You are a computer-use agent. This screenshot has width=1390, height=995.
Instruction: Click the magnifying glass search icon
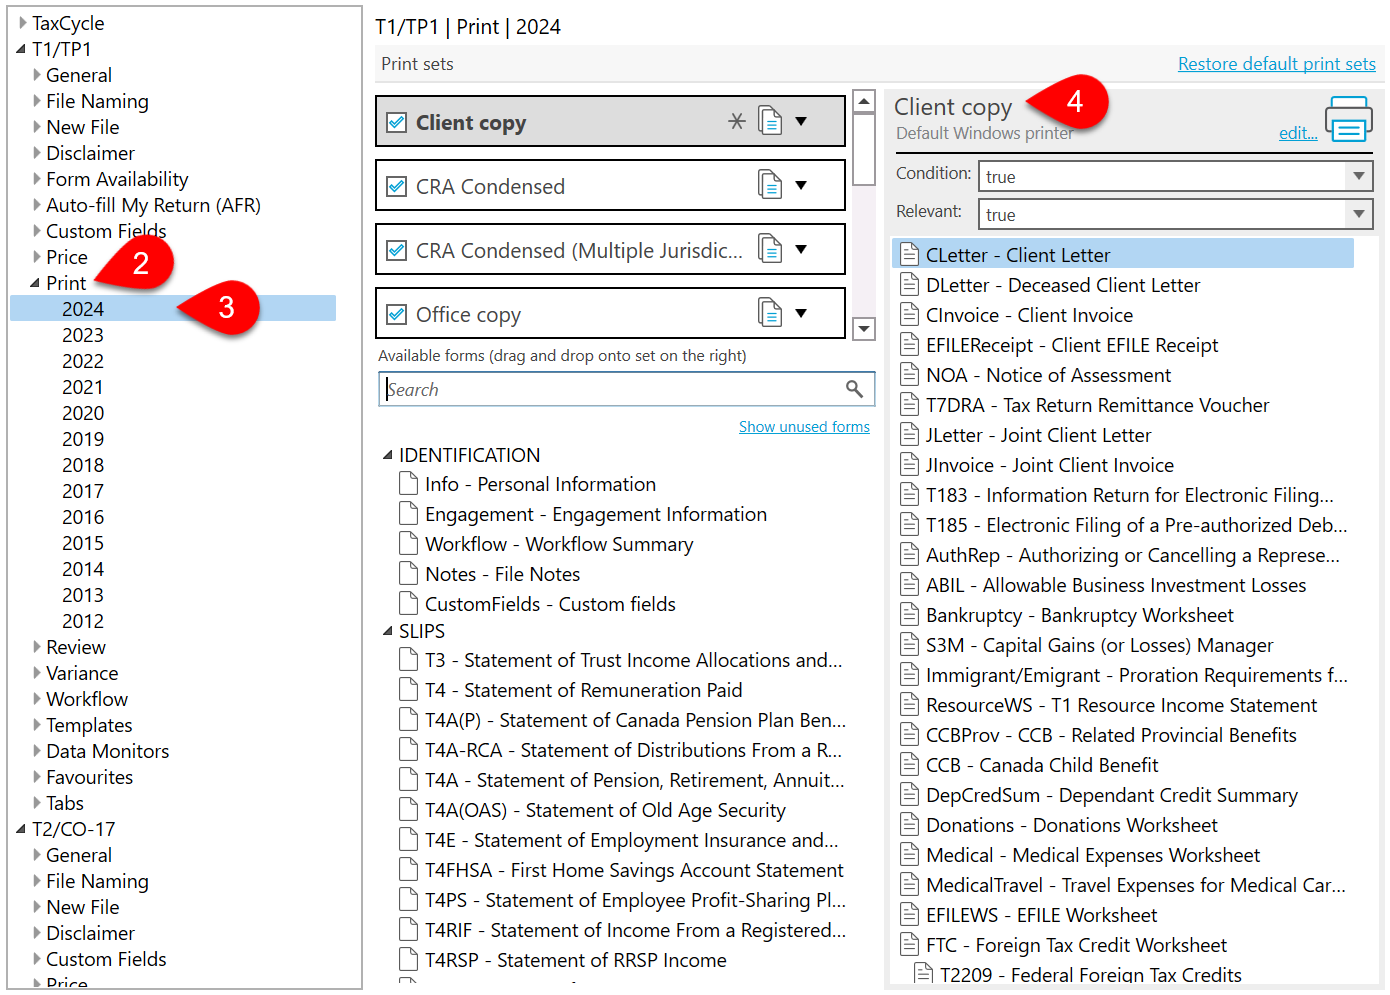(x=854, y=389)
